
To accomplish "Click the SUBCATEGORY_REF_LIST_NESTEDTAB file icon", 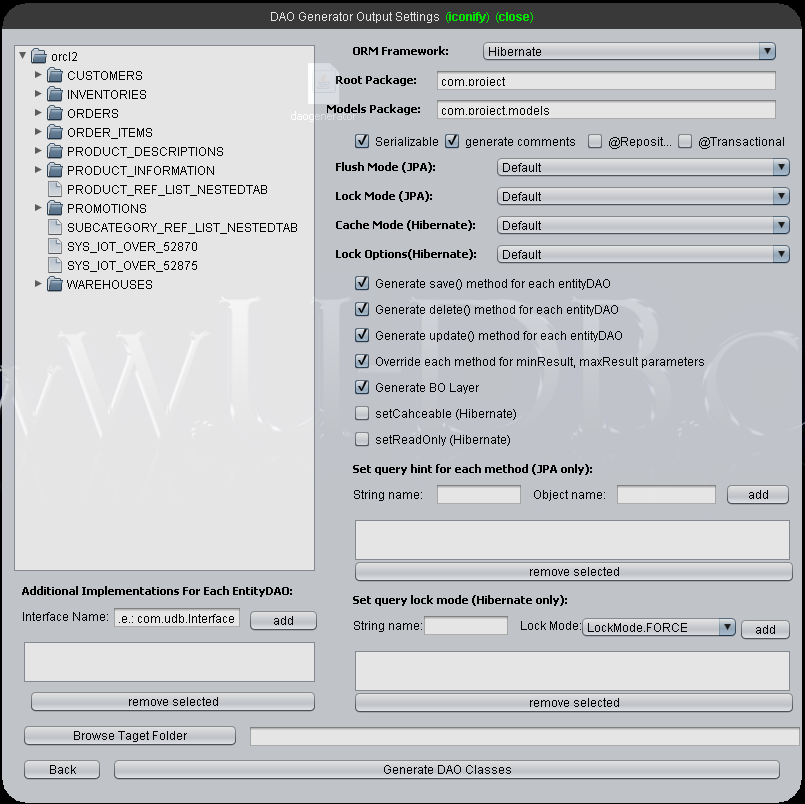I will click(54, 227).
